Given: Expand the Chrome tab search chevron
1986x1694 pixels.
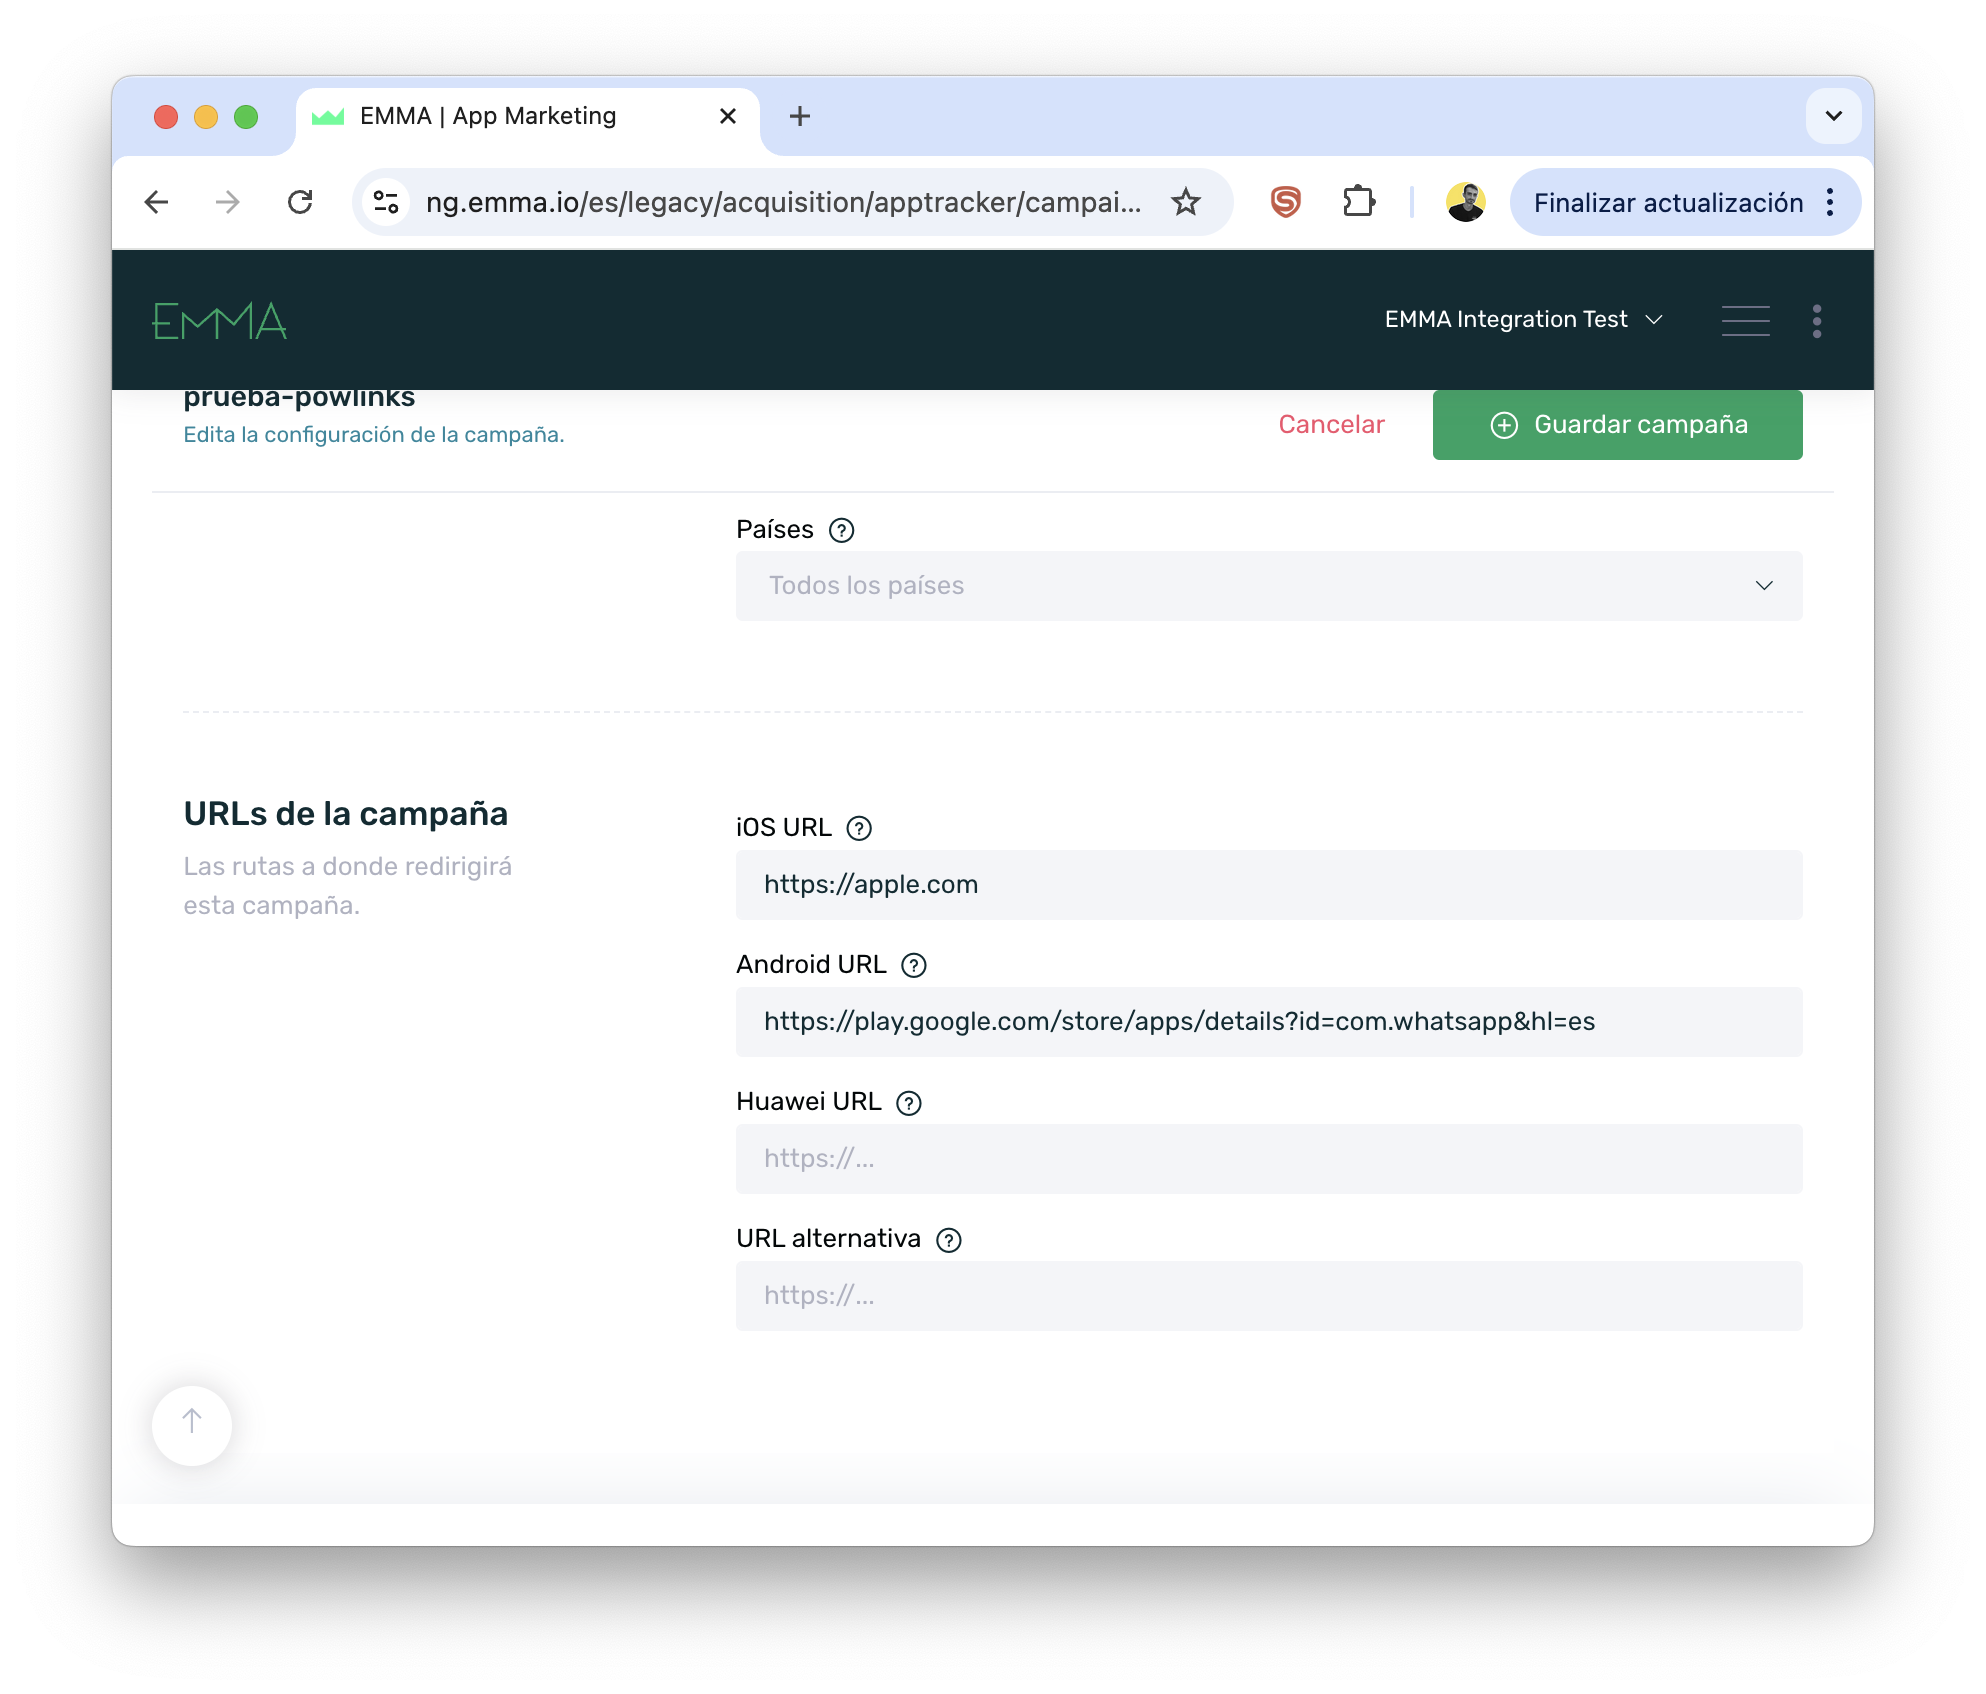Looking at the screenshot, I should pyautogui.click(x=1833, y=116).
